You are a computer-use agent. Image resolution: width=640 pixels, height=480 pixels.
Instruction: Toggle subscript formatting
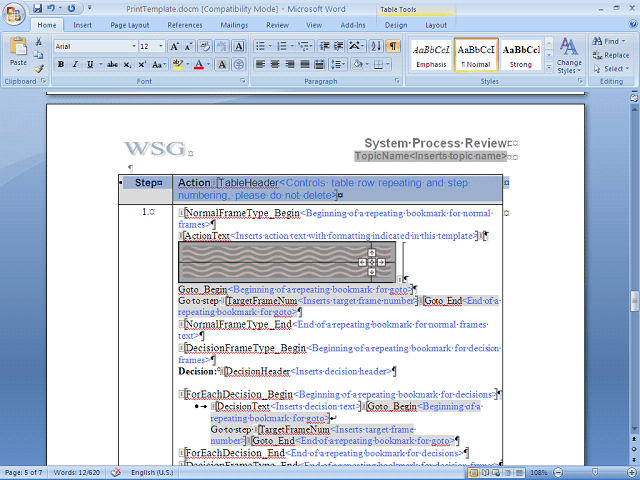(x=127, y=64)
